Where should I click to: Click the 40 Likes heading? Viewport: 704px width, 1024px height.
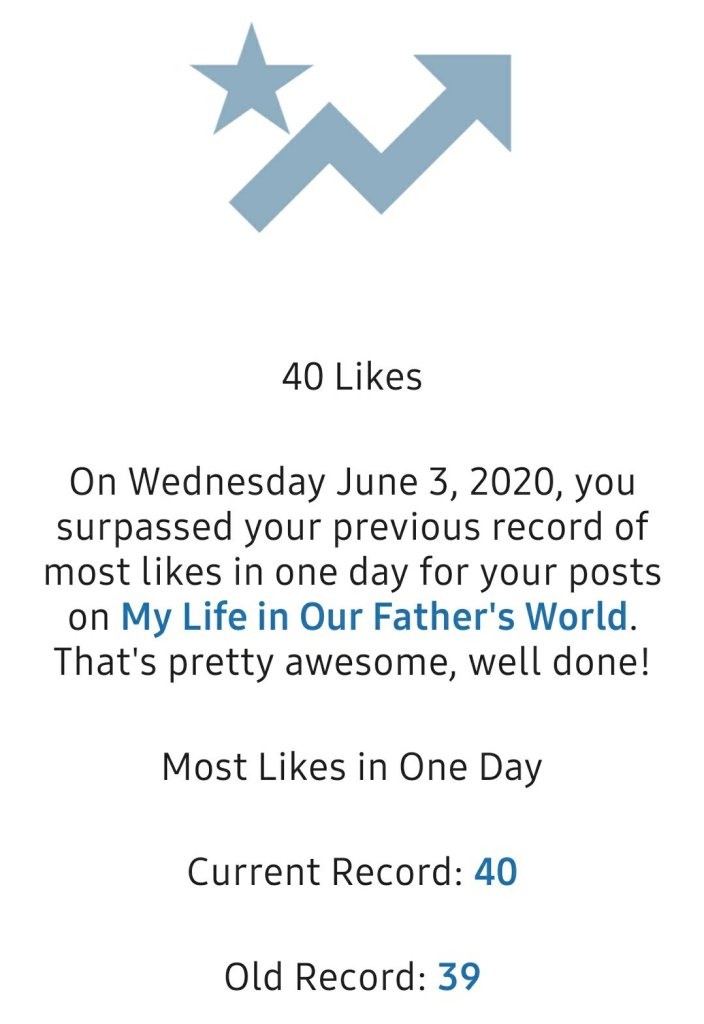point(352,377)
